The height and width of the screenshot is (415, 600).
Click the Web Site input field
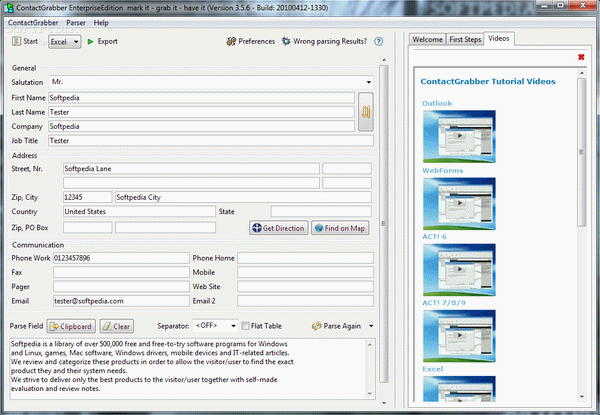(x=305, y=286)
